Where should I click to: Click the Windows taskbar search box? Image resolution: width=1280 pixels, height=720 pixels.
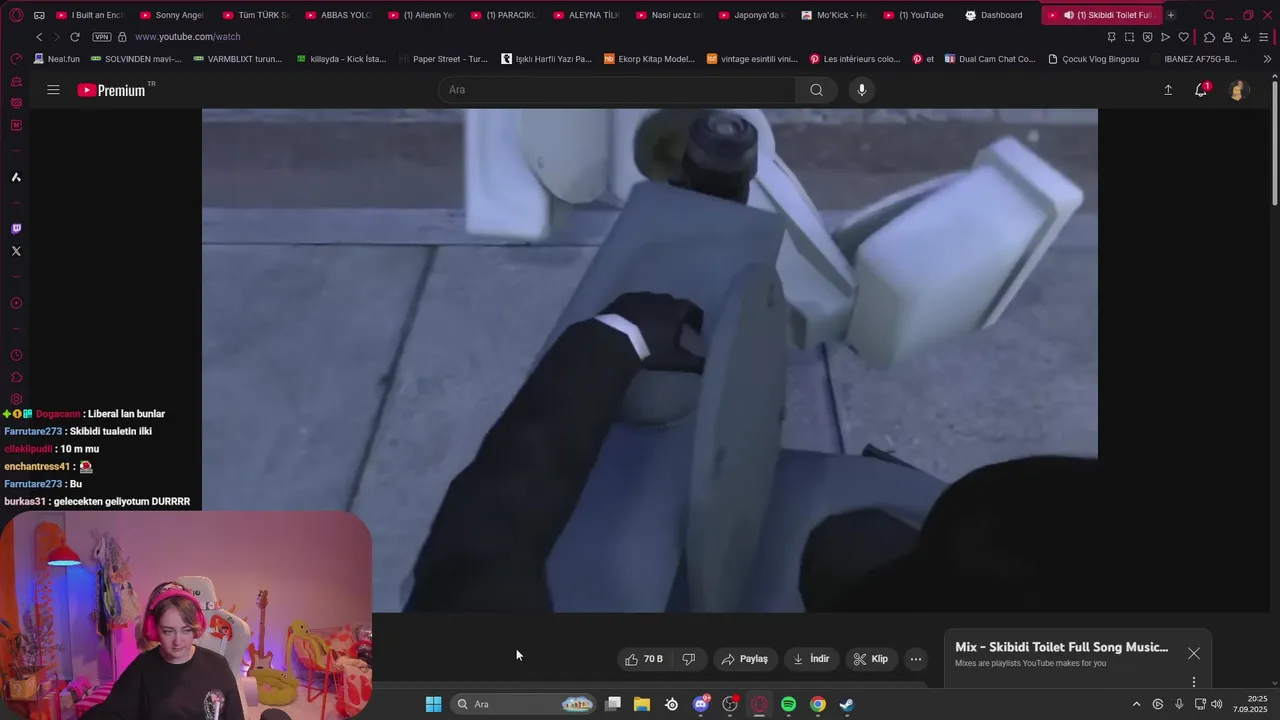[x=523, y=704]
